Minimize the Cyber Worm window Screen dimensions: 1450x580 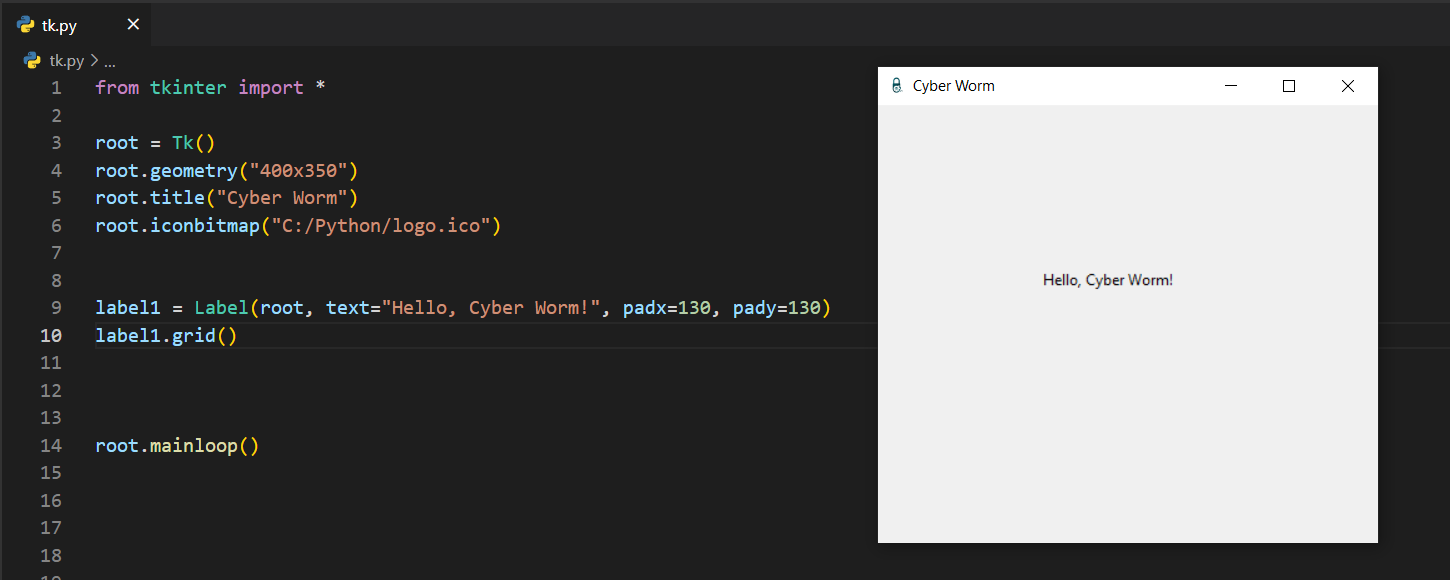1231,86
